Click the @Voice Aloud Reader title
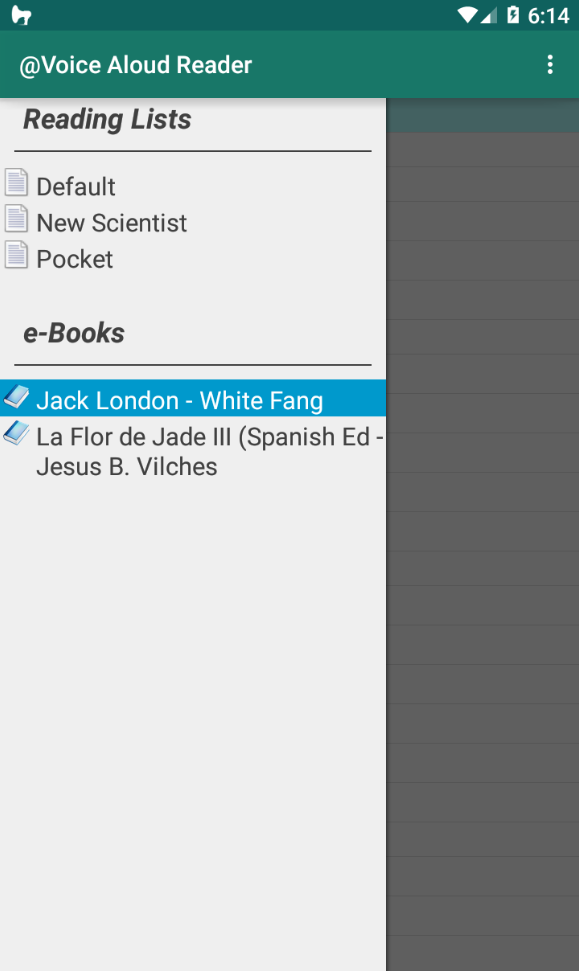The image size is (579, 971). click(136, 64)
